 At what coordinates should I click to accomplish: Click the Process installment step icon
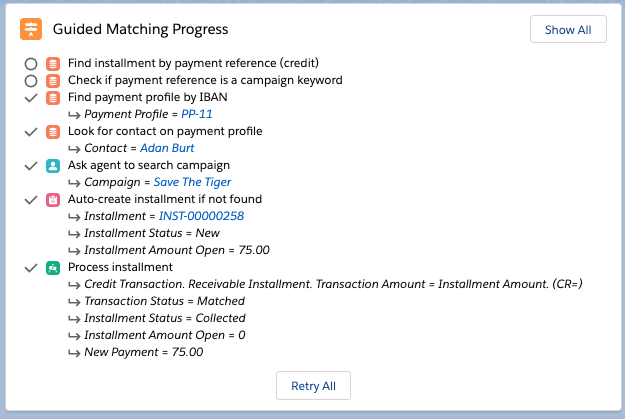pyautogui.click(x=53, y=267)
